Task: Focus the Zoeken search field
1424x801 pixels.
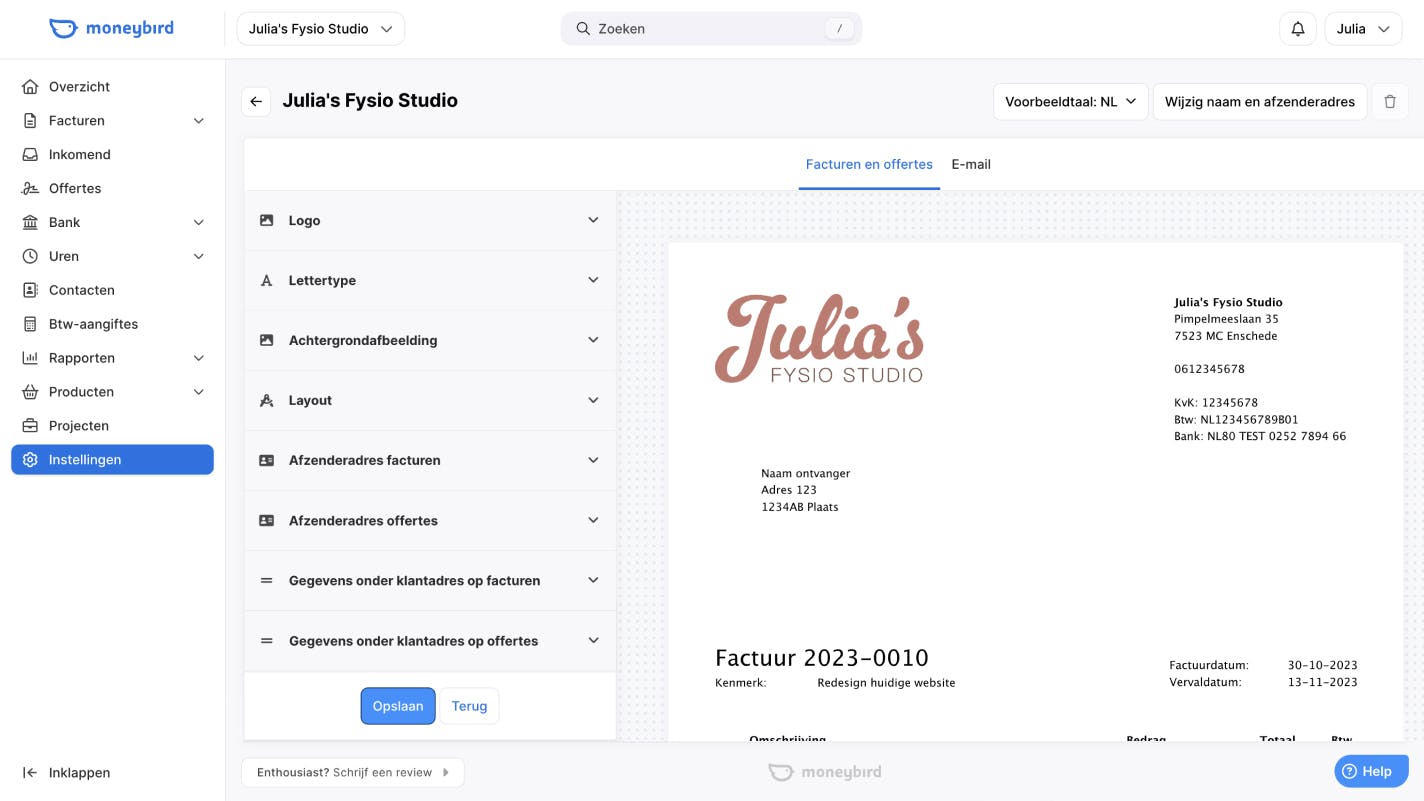Action: tap(711, 29)
